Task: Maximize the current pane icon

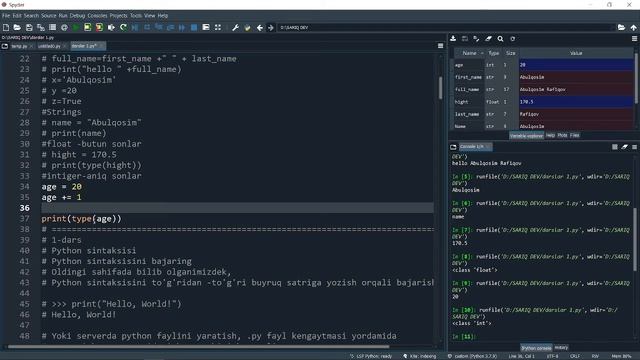Action: (218, 27)
